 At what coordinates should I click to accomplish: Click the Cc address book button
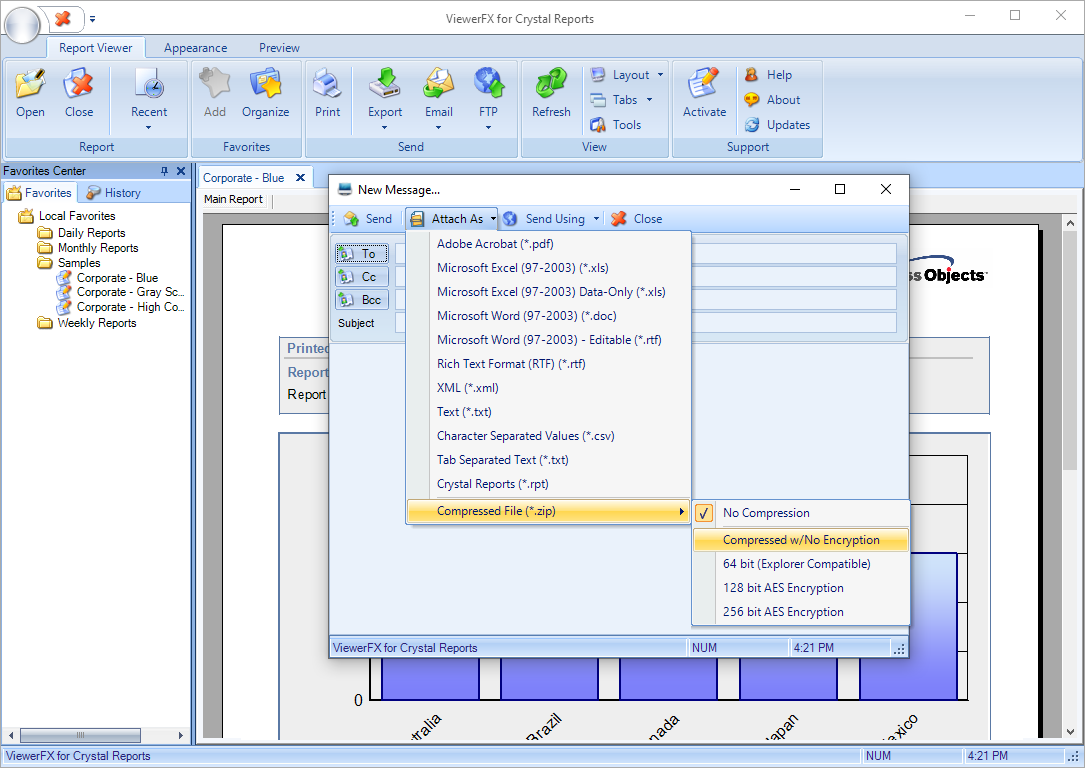[x=361, y=277]
